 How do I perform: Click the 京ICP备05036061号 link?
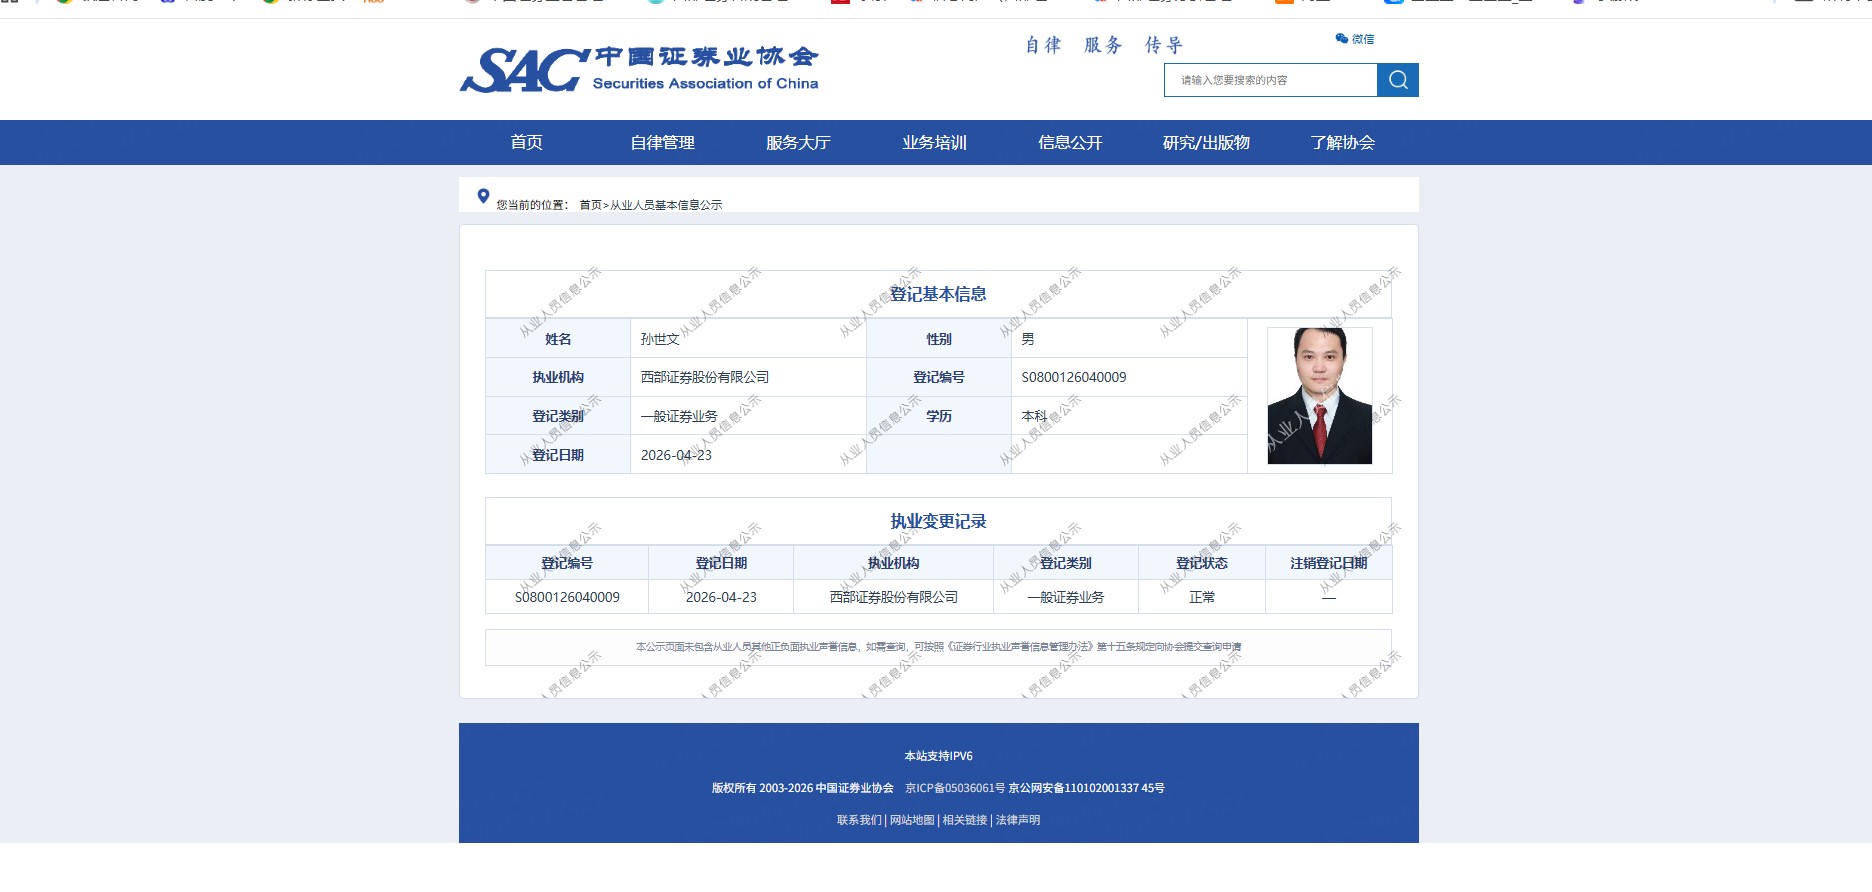click(x=955, y=788)
